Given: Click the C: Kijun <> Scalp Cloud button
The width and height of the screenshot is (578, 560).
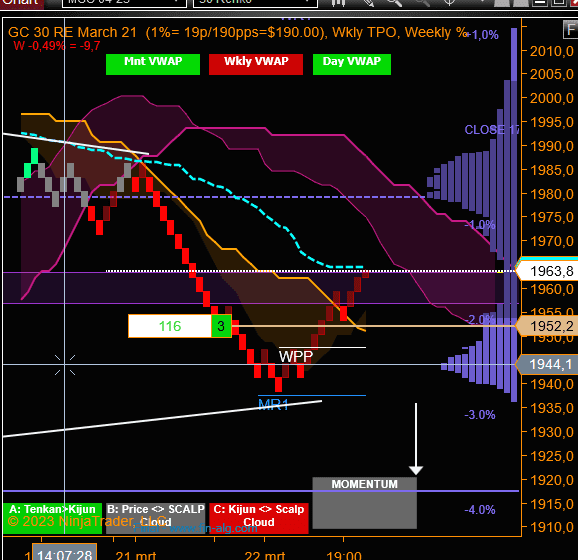Looking at the screenshot, I should click(x=259, y=518).
